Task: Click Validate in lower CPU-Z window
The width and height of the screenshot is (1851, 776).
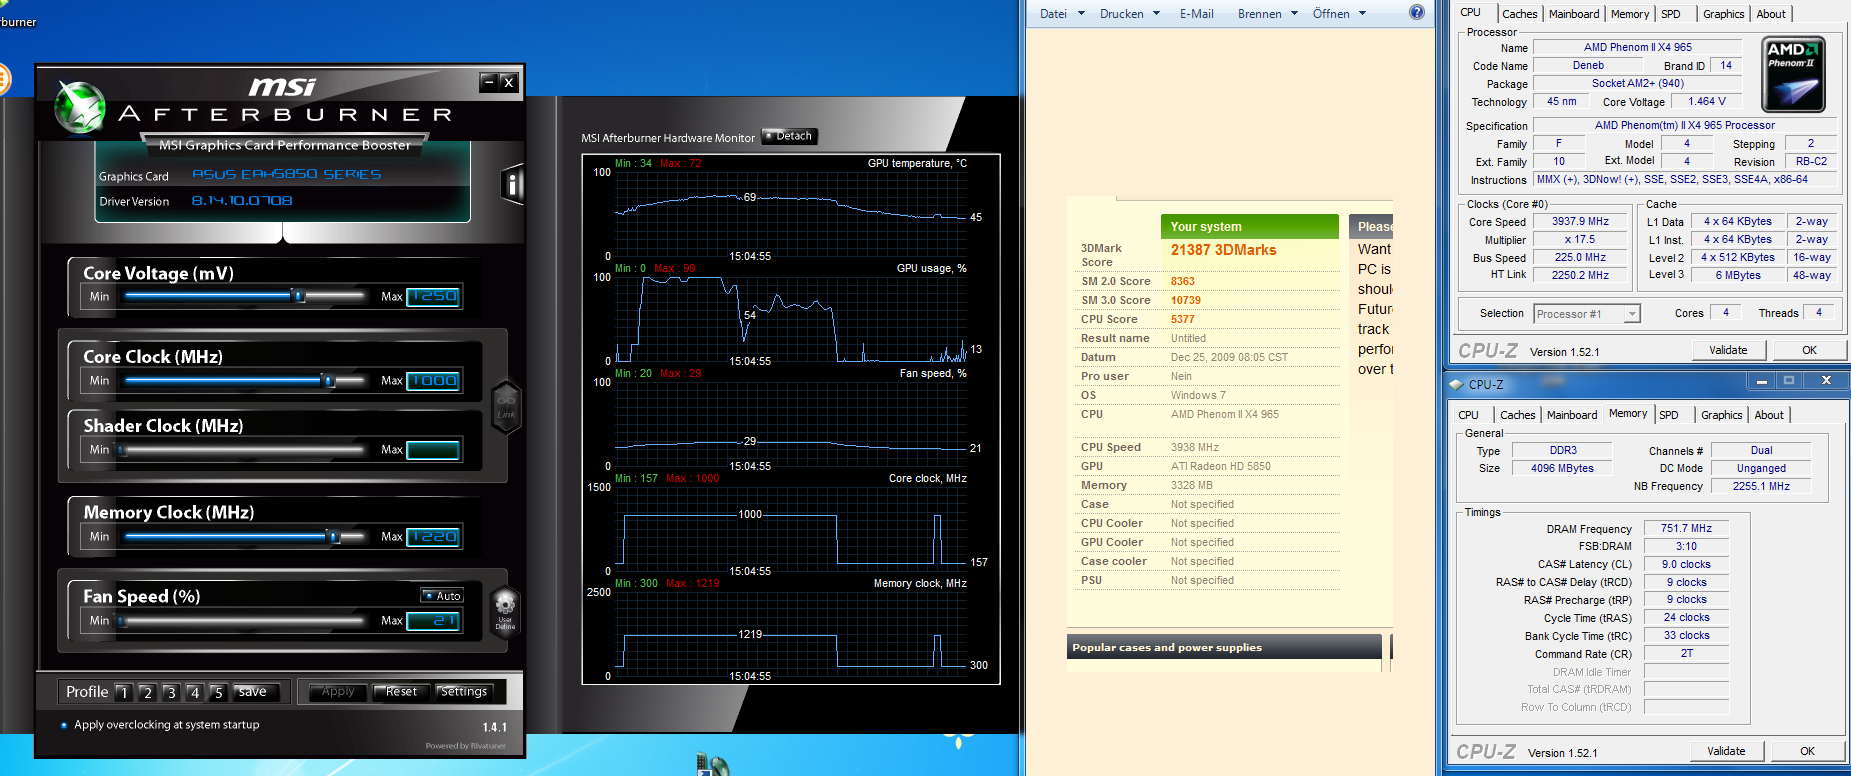Action: (1726, 751)
